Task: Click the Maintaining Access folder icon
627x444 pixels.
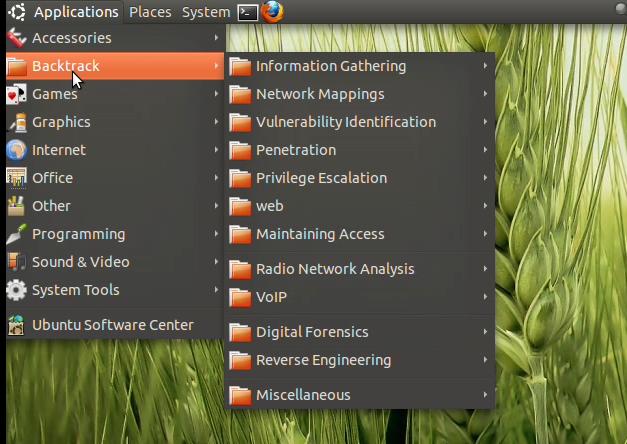Action: click(x=240, y=234)
